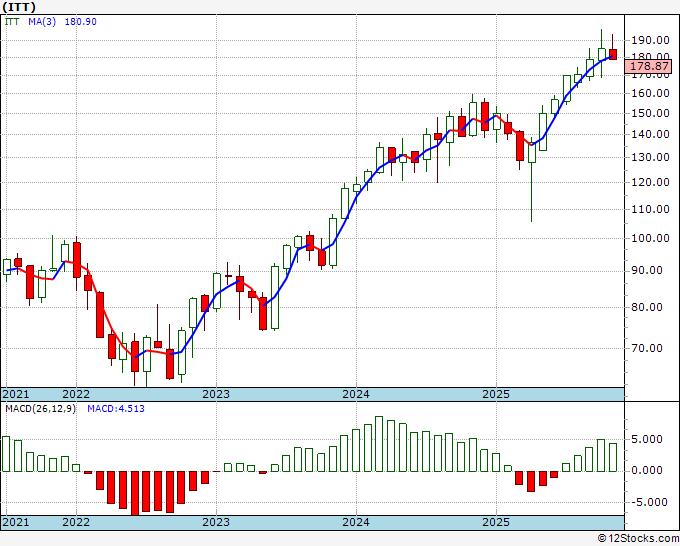Select the MACD(26,12,9) indicator label
Viewport: 680px width, 546px height.
40,409
